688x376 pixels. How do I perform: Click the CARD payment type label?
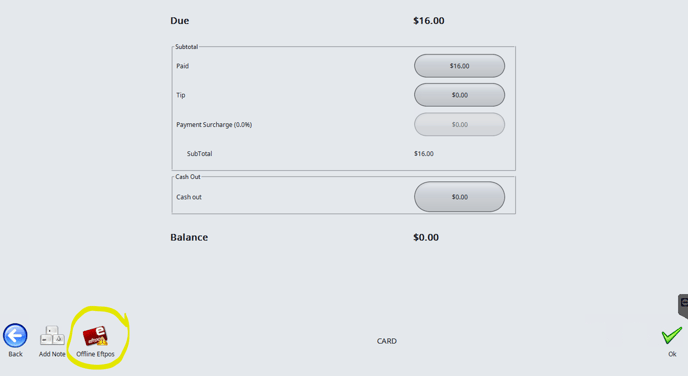pos(387,341)
